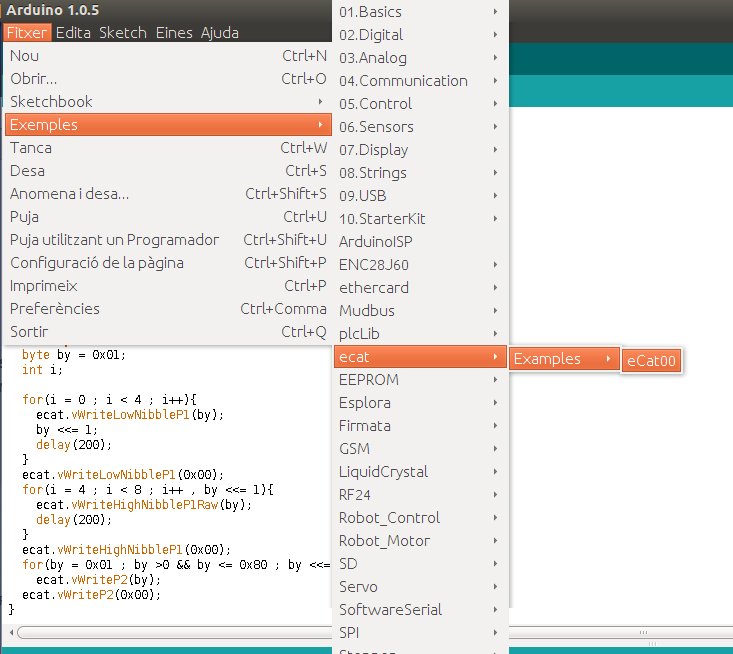
Task: Click Desa to save sketch
Action: pyautogui.click(x=168, y=171)
